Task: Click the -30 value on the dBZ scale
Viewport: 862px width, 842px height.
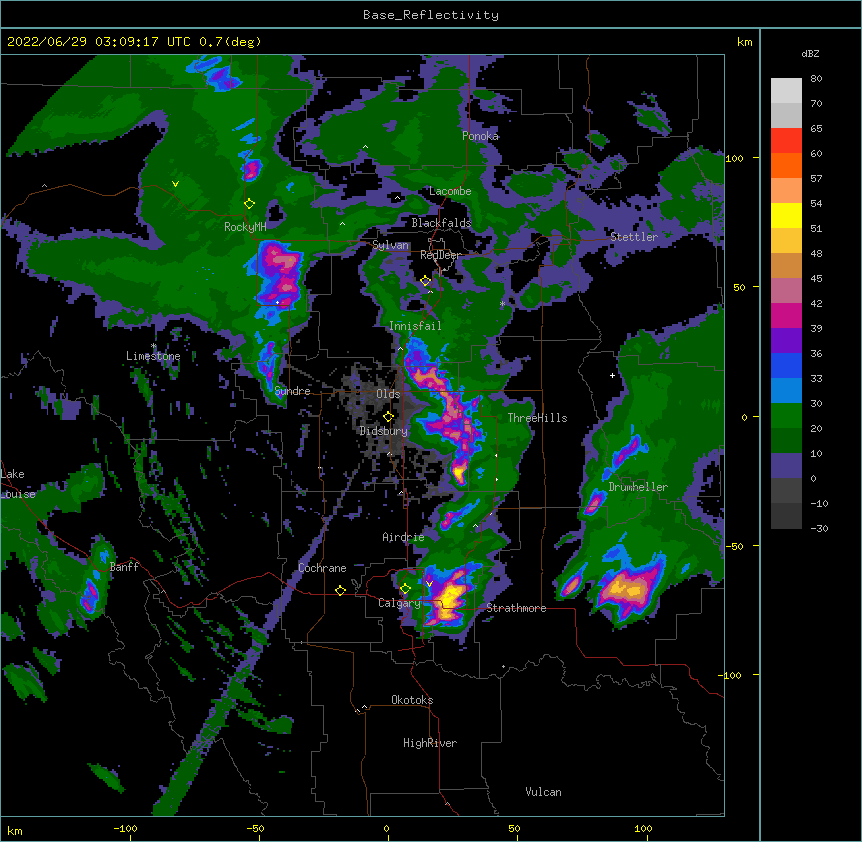Action: point(819,528)
